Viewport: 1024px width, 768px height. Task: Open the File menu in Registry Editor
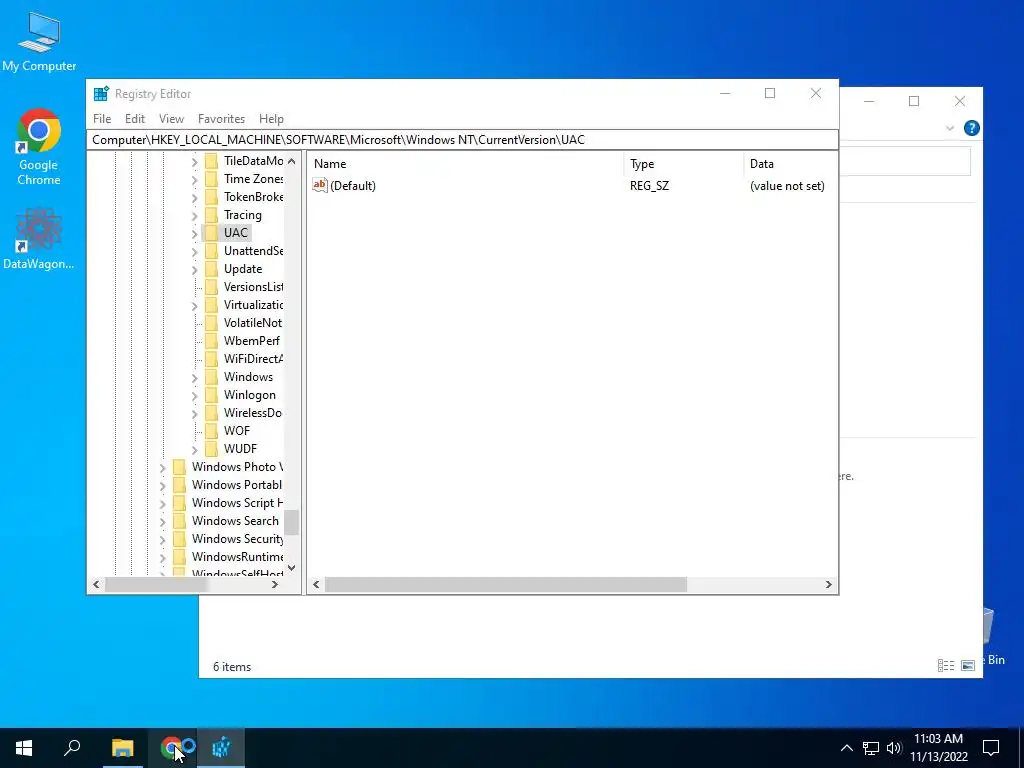pos(102,119)
